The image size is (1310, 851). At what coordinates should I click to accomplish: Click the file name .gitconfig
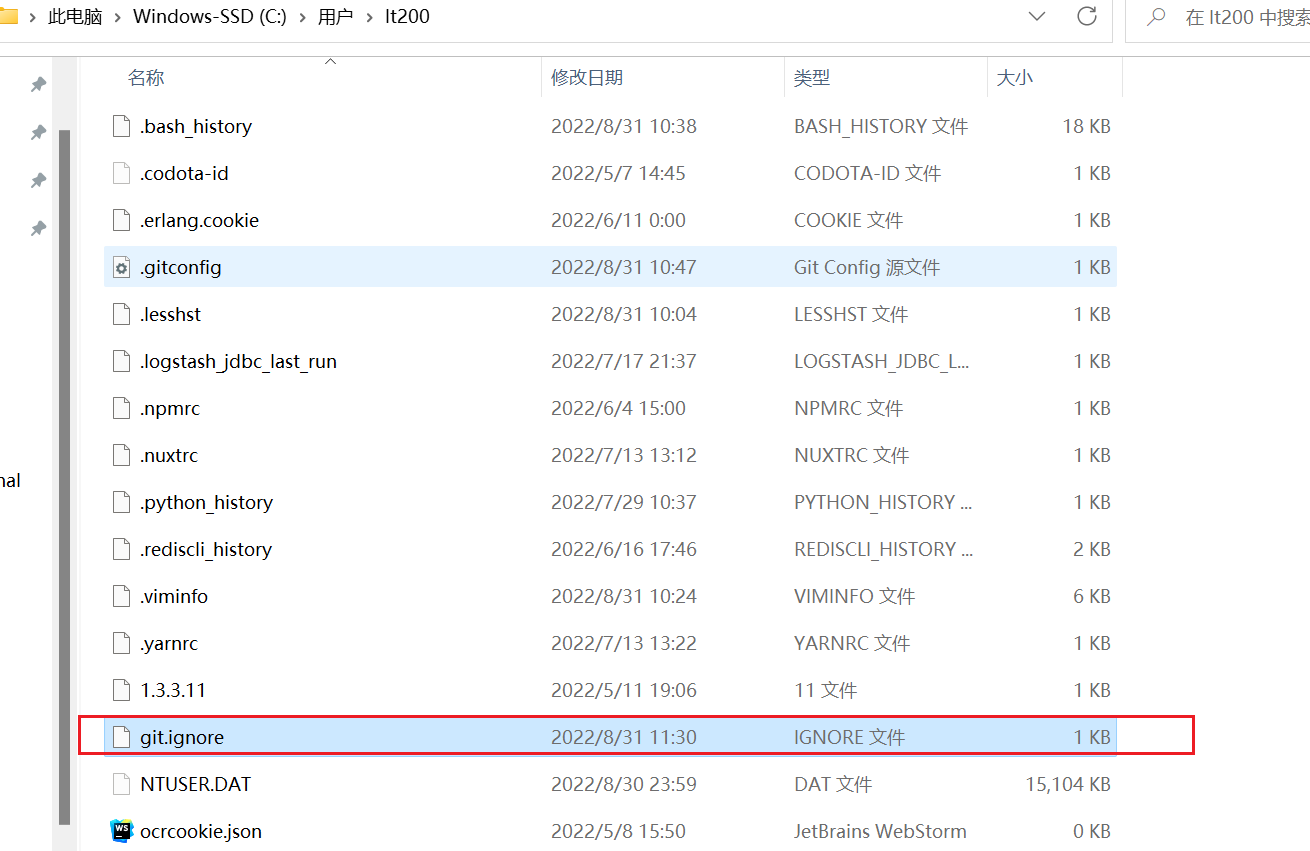pos(181,268)
